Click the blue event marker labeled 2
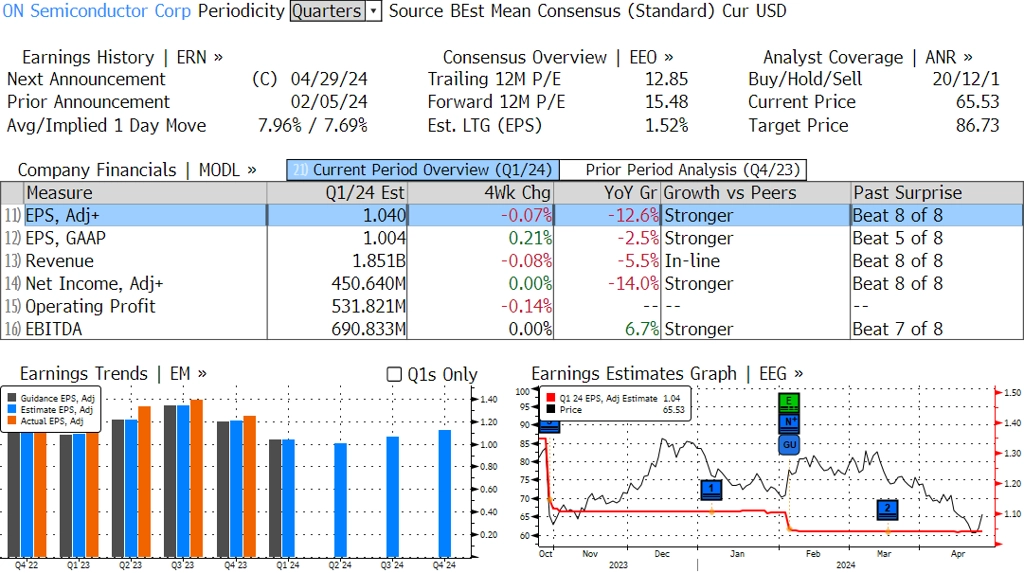Image resolution: width=1024 pixels, height=573 pixels. pos(887,510)
